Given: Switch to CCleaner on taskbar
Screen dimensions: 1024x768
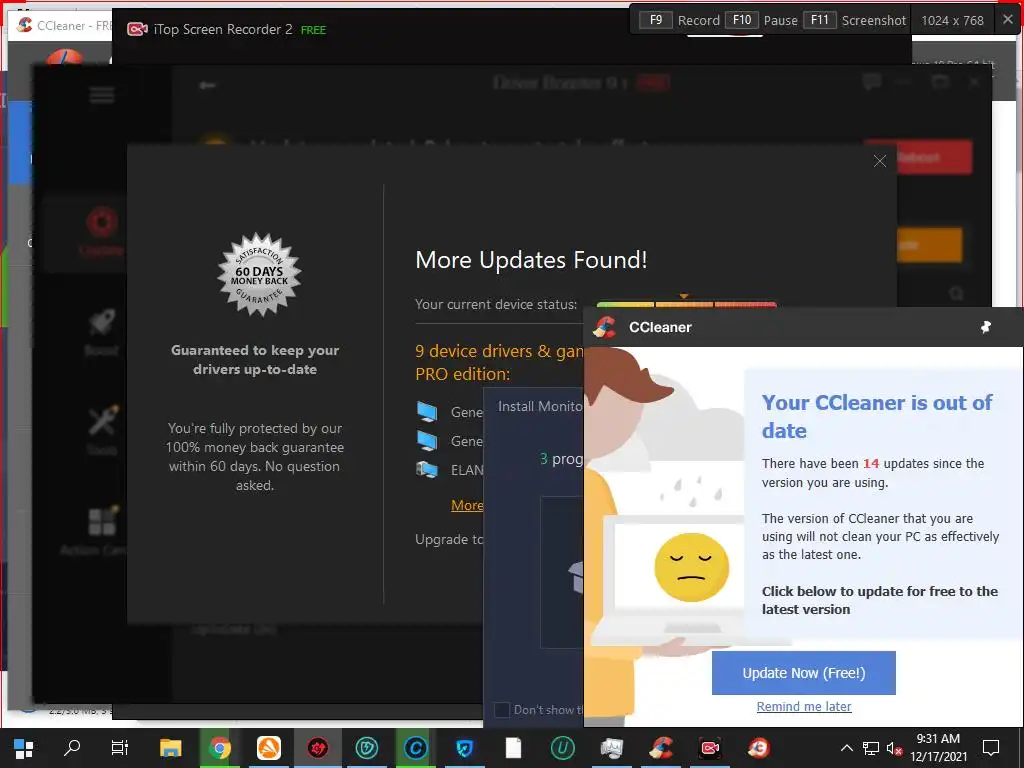Looking at the screenshot, I should coord(661,748).
